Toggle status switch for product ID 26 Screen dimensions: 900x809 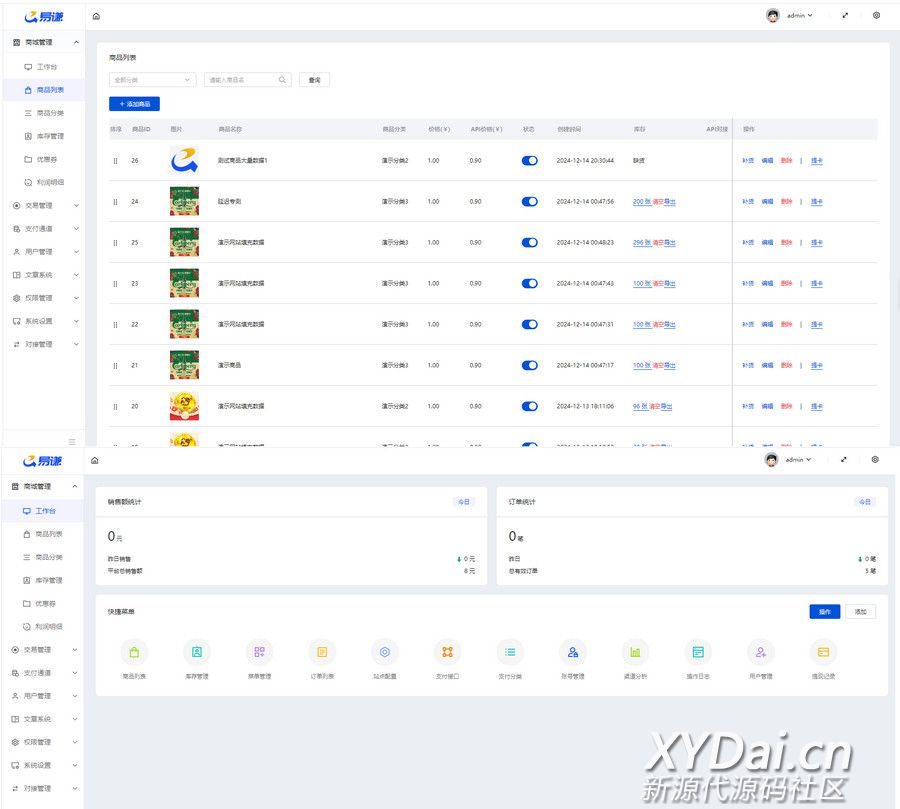pyautogui.click(x=530, y=160)
